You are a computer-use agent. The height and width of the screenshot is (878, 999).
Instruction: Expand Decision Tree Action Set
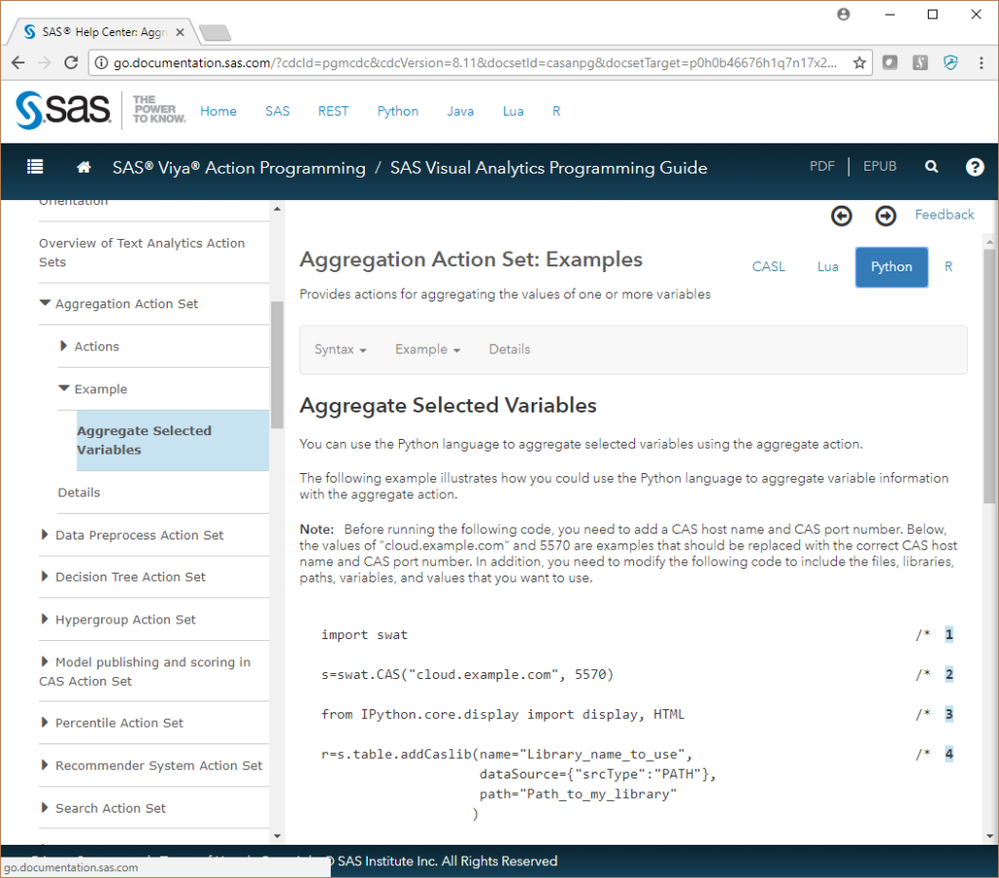click(44, 577)
